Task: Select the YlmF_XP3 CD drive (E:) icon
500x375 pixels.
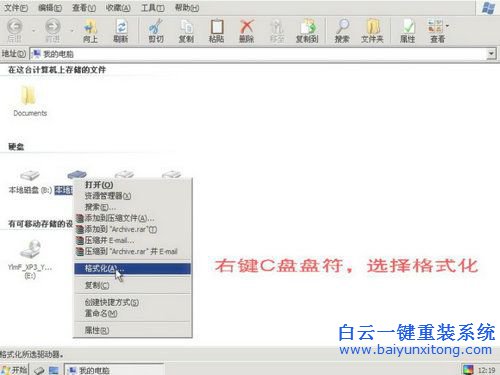Action: pos(30,249)
